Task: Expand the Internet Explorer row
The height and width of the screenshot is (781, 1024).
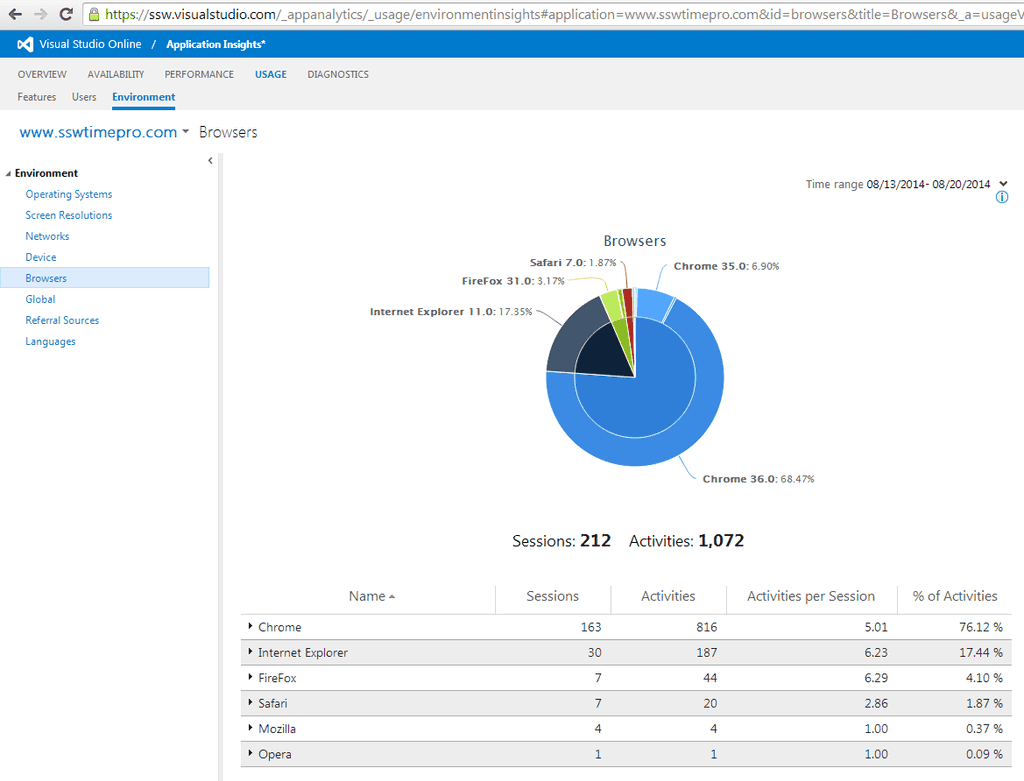Action: pos(250,652)
